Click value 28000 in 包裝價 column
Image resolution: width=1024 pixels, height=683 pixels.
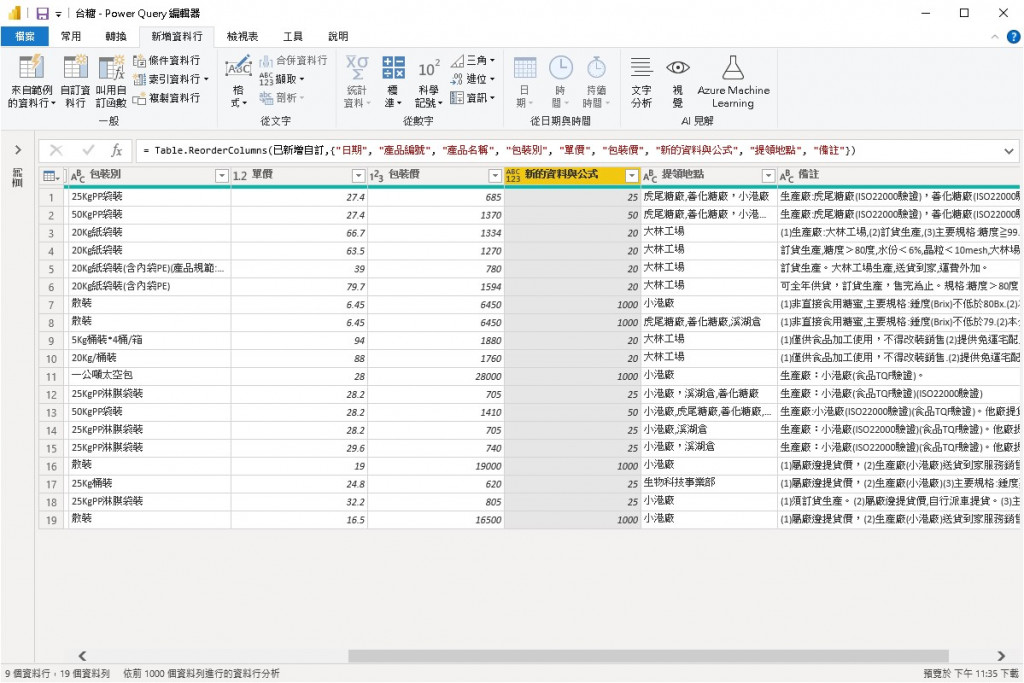pyautogui.click(x=488, y=377)
